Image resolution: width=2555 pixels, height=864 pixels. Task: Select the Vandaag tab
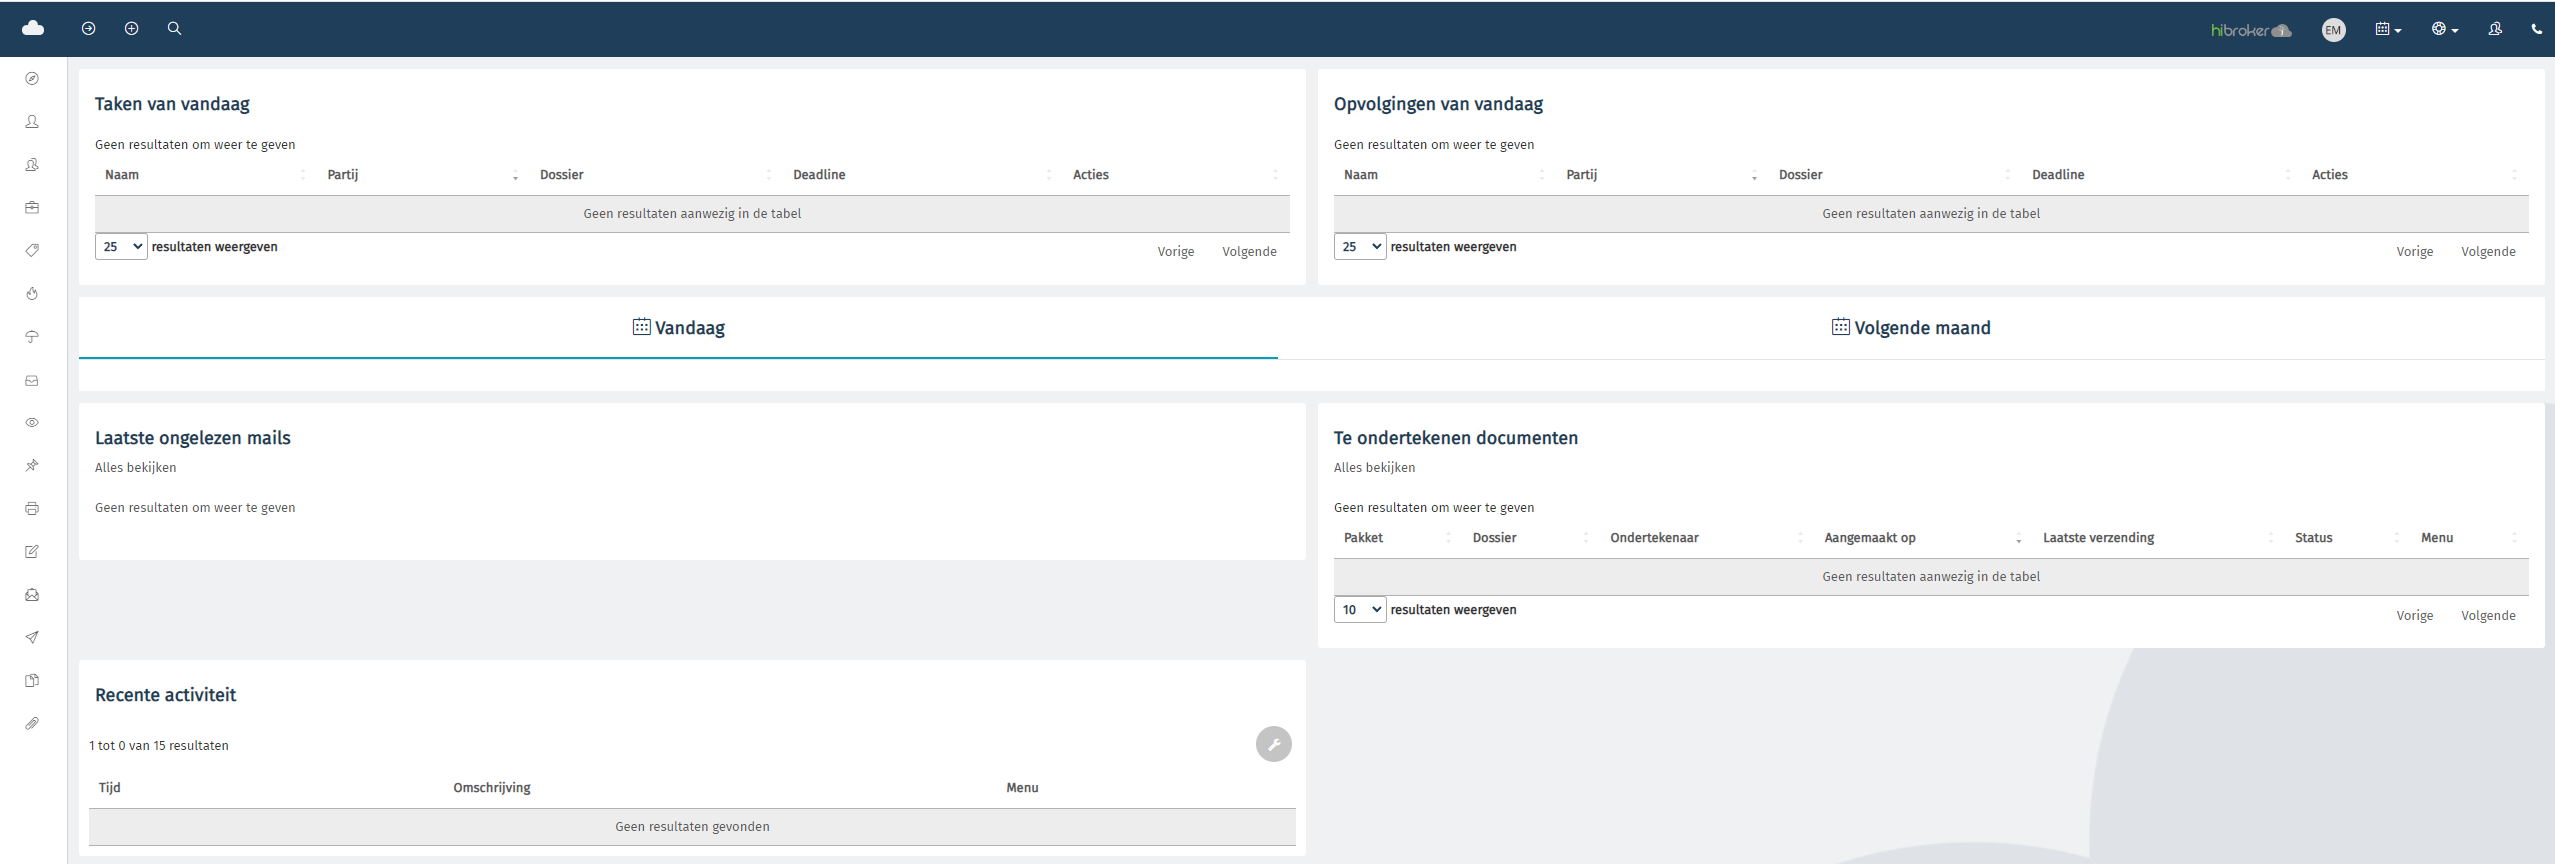point(679,328)
